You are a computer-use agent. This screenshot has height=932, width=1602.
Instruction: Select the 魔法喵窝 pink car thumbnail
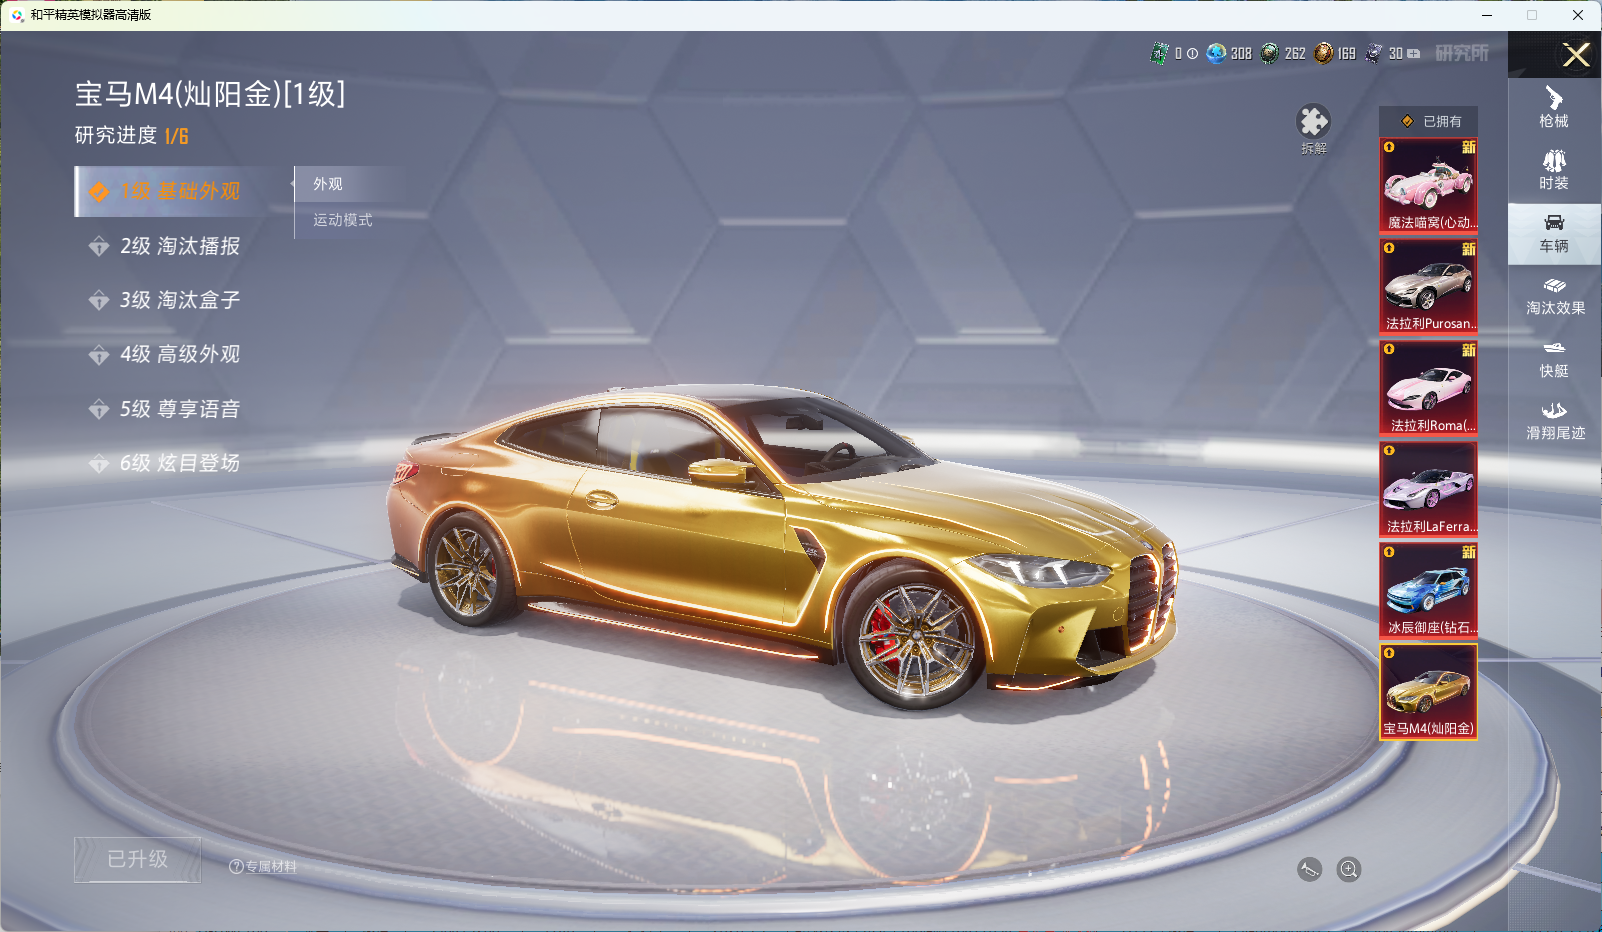pos(1428,186)
